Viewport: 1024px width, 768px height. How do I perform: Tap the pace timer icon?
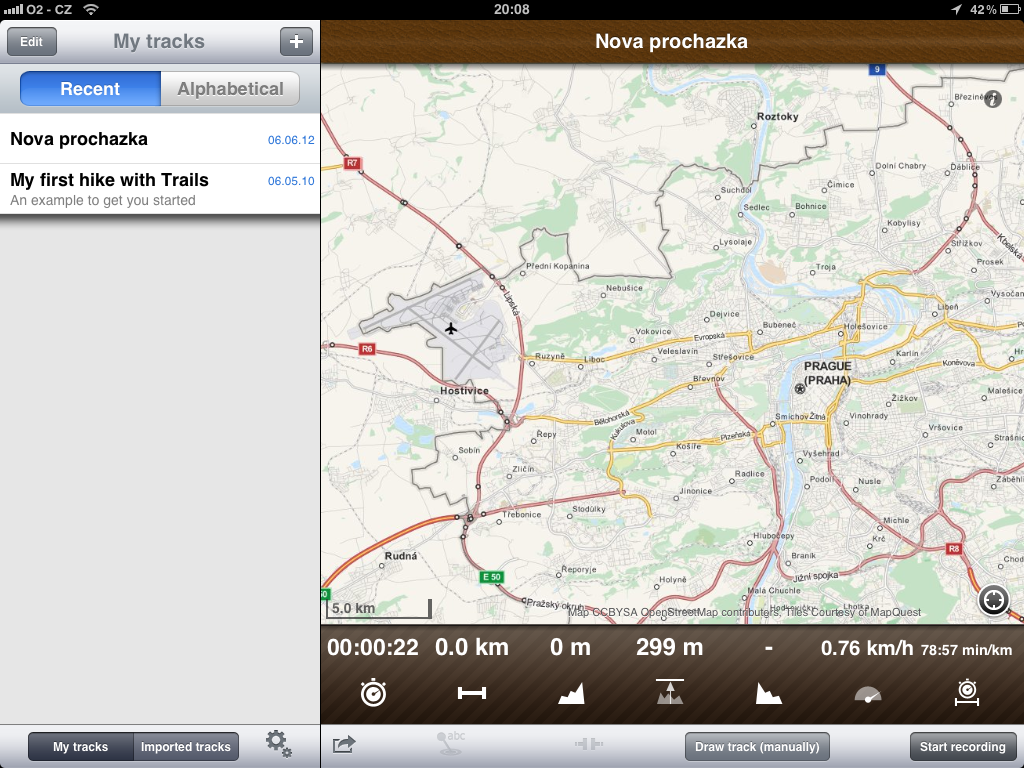[967, 692]
